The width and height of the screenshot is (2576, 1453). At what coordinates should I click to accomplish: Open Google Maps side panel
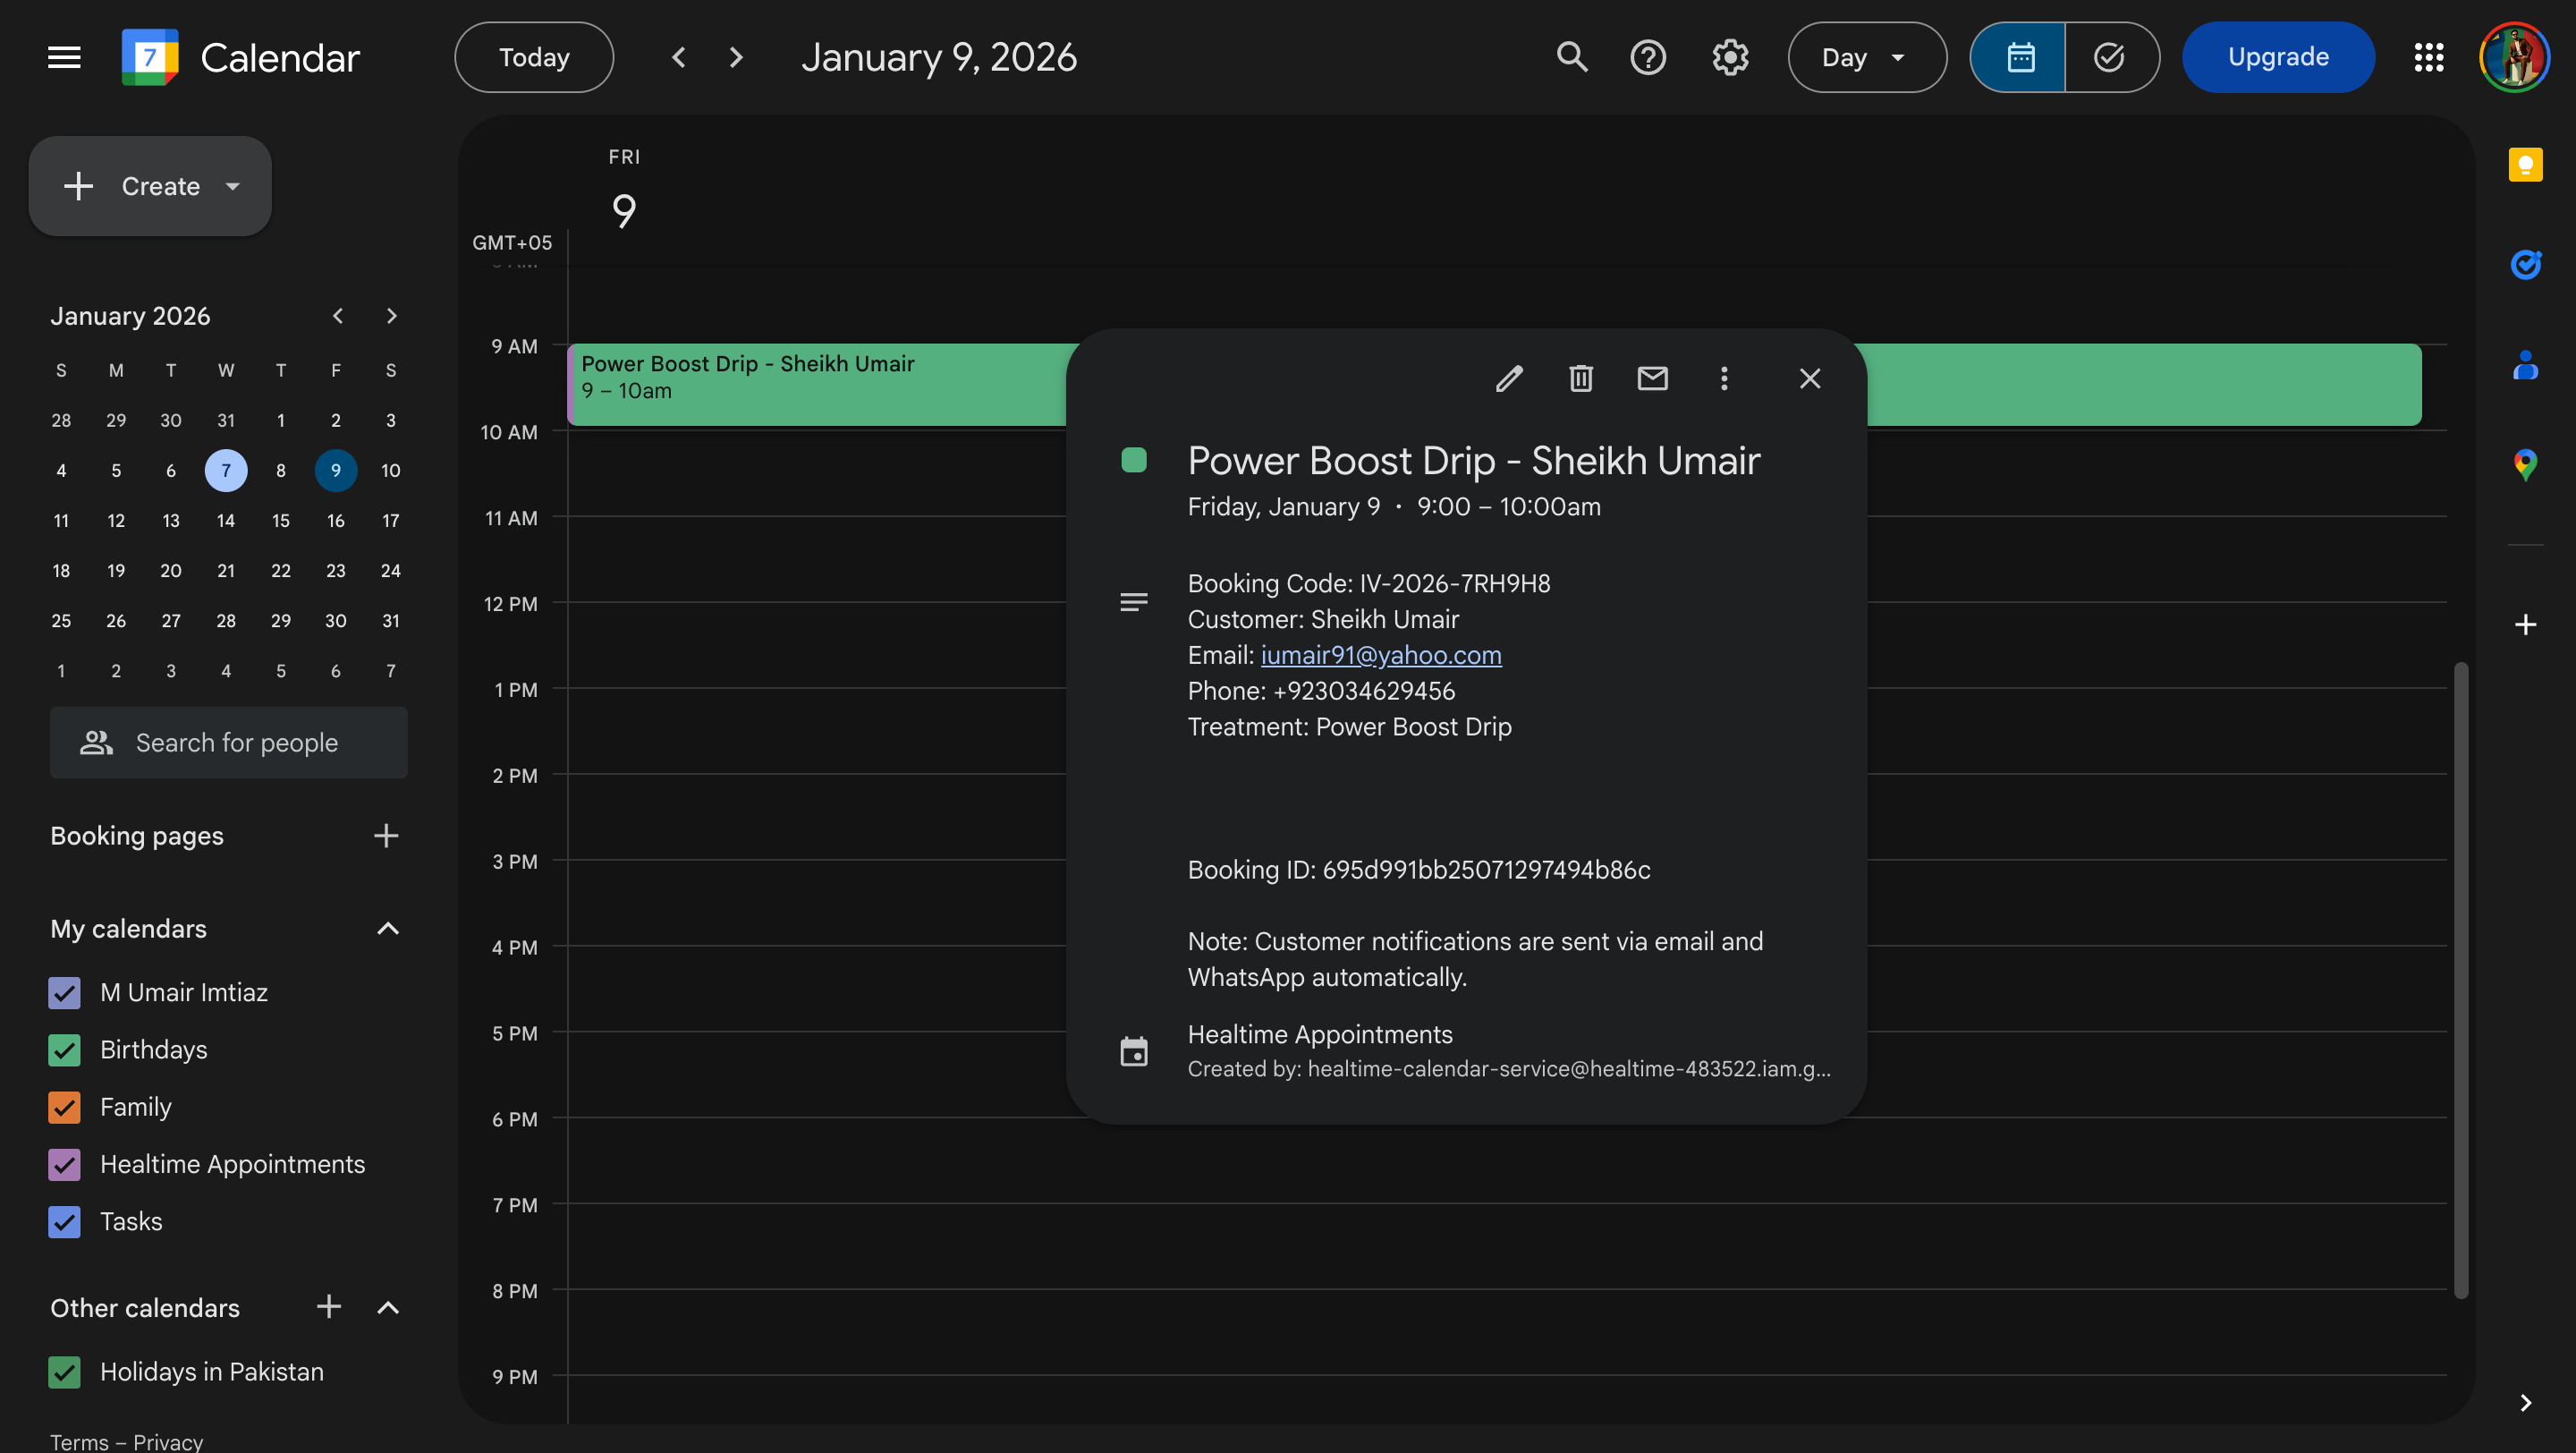coord(2526,464)
